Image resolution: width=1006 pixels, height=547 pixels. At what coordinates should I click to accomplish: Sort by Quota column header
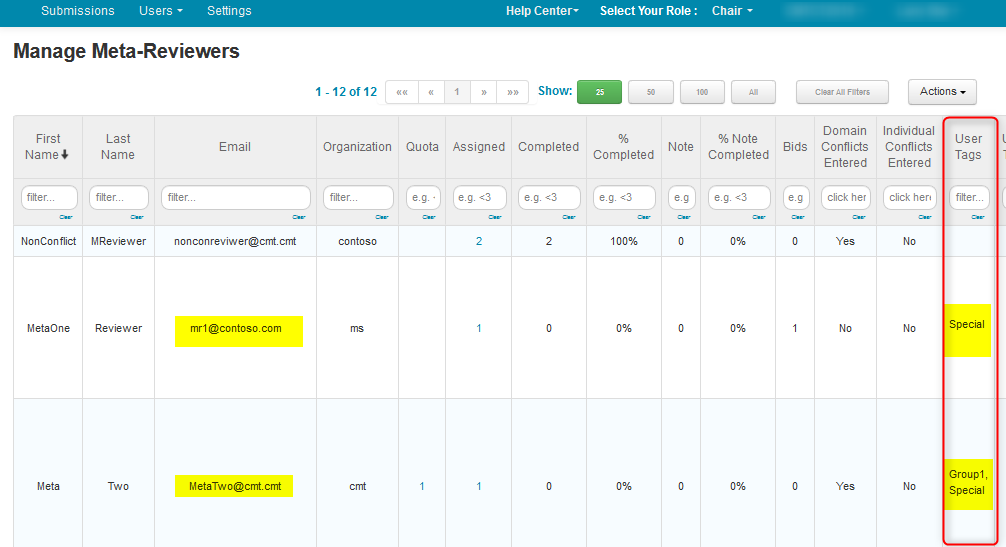422,147
